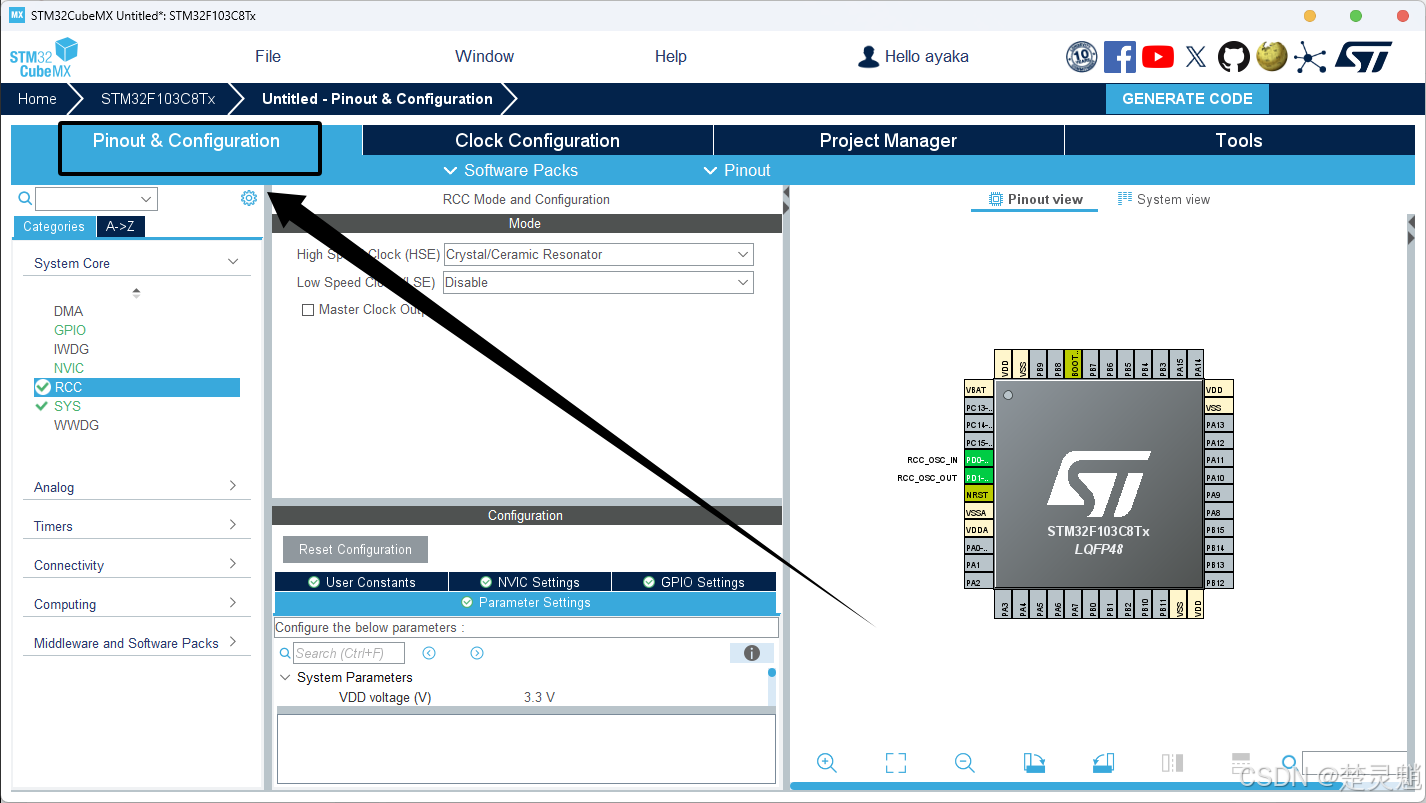Viewport: 1426px width, 803px height.
Task: Click the peripheral search magnifier icon
Action: (x=25, y=199)
